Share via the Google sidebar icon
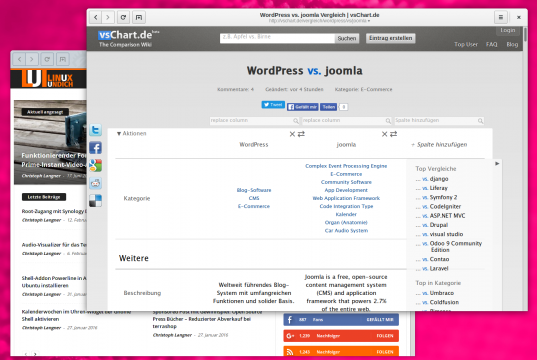Screen dimensions: 537x360 coord(96,165)
